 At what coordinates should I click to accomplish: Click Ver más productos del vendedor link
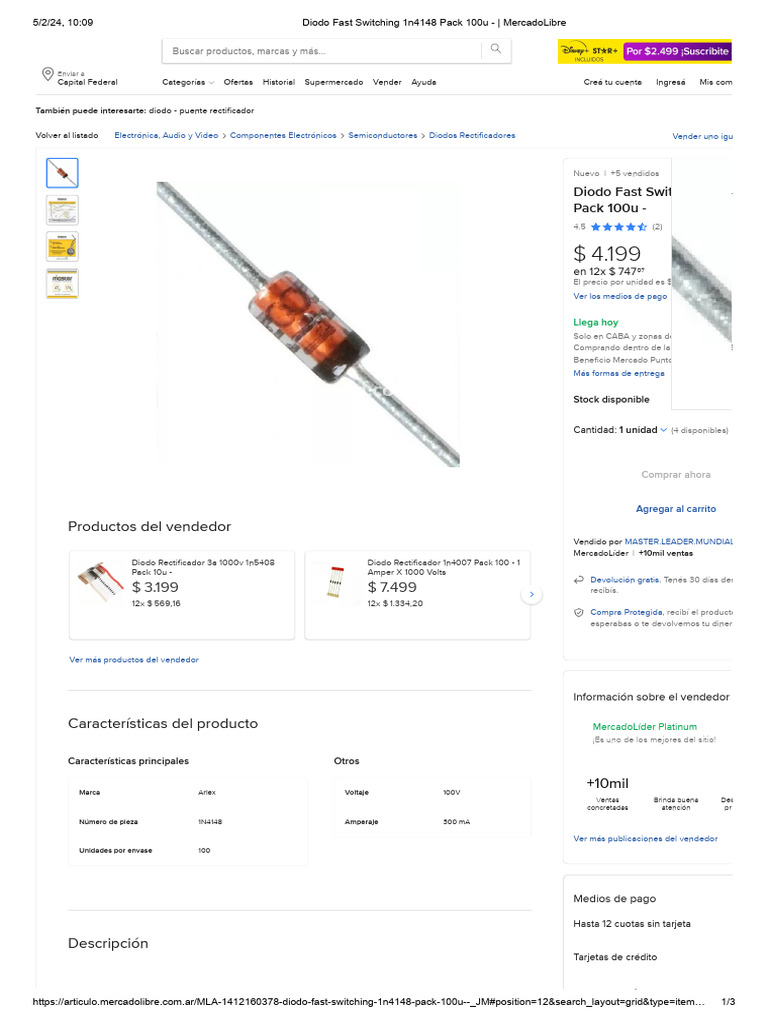click(x=134, y=660)
